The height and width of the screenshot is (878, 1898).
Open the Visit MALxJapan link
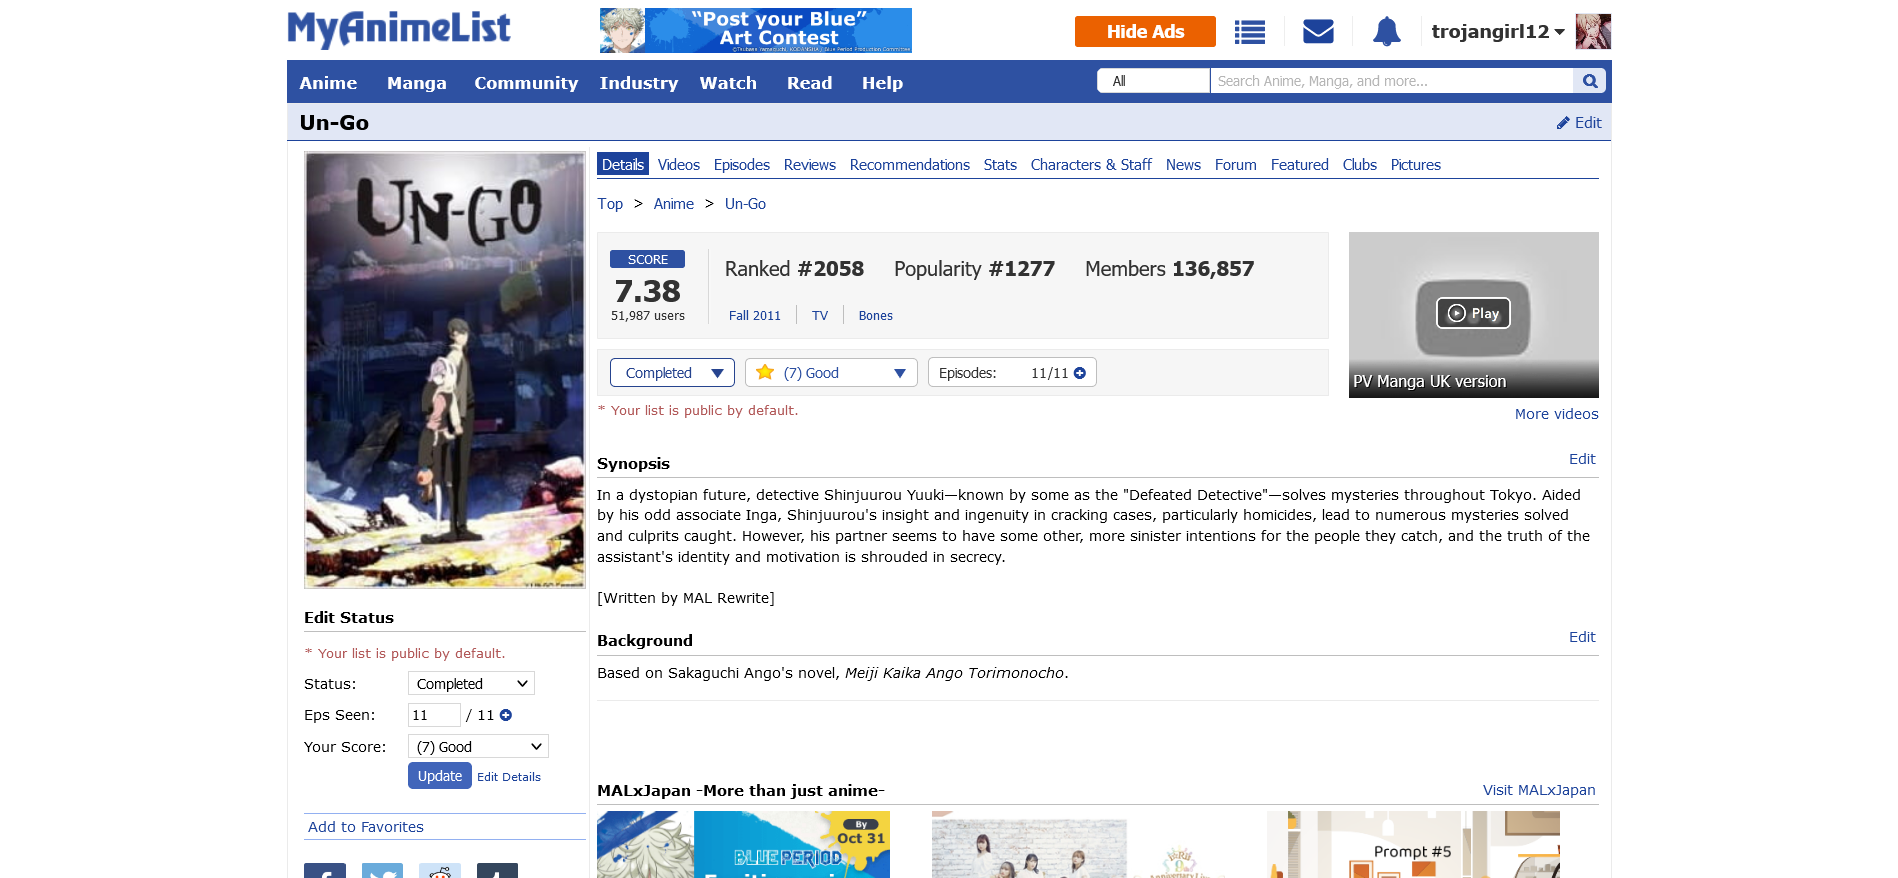[x=1539, y=790]
